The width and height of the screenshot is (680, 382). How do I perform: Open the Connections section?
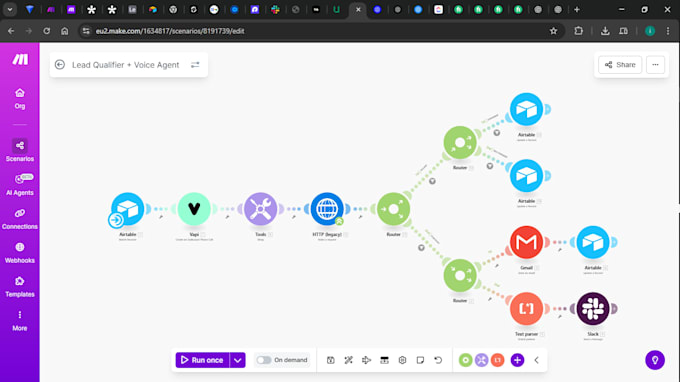coord(20,218)
